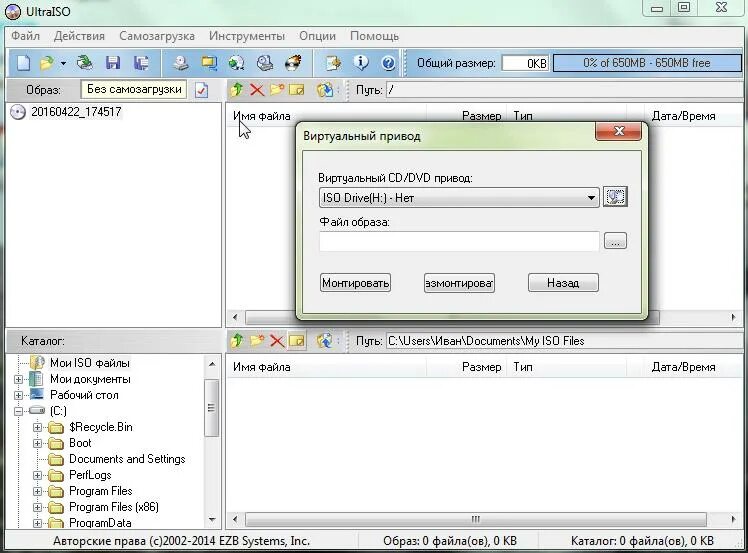Click the Назад button
The image size is (748, 553).
(563, 283)
